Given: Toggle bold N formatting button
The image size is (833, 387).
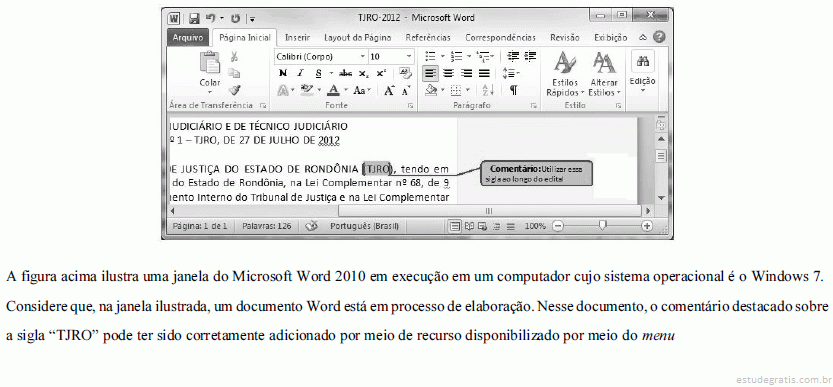Looking at the screenshot, I should click(283, 73).
